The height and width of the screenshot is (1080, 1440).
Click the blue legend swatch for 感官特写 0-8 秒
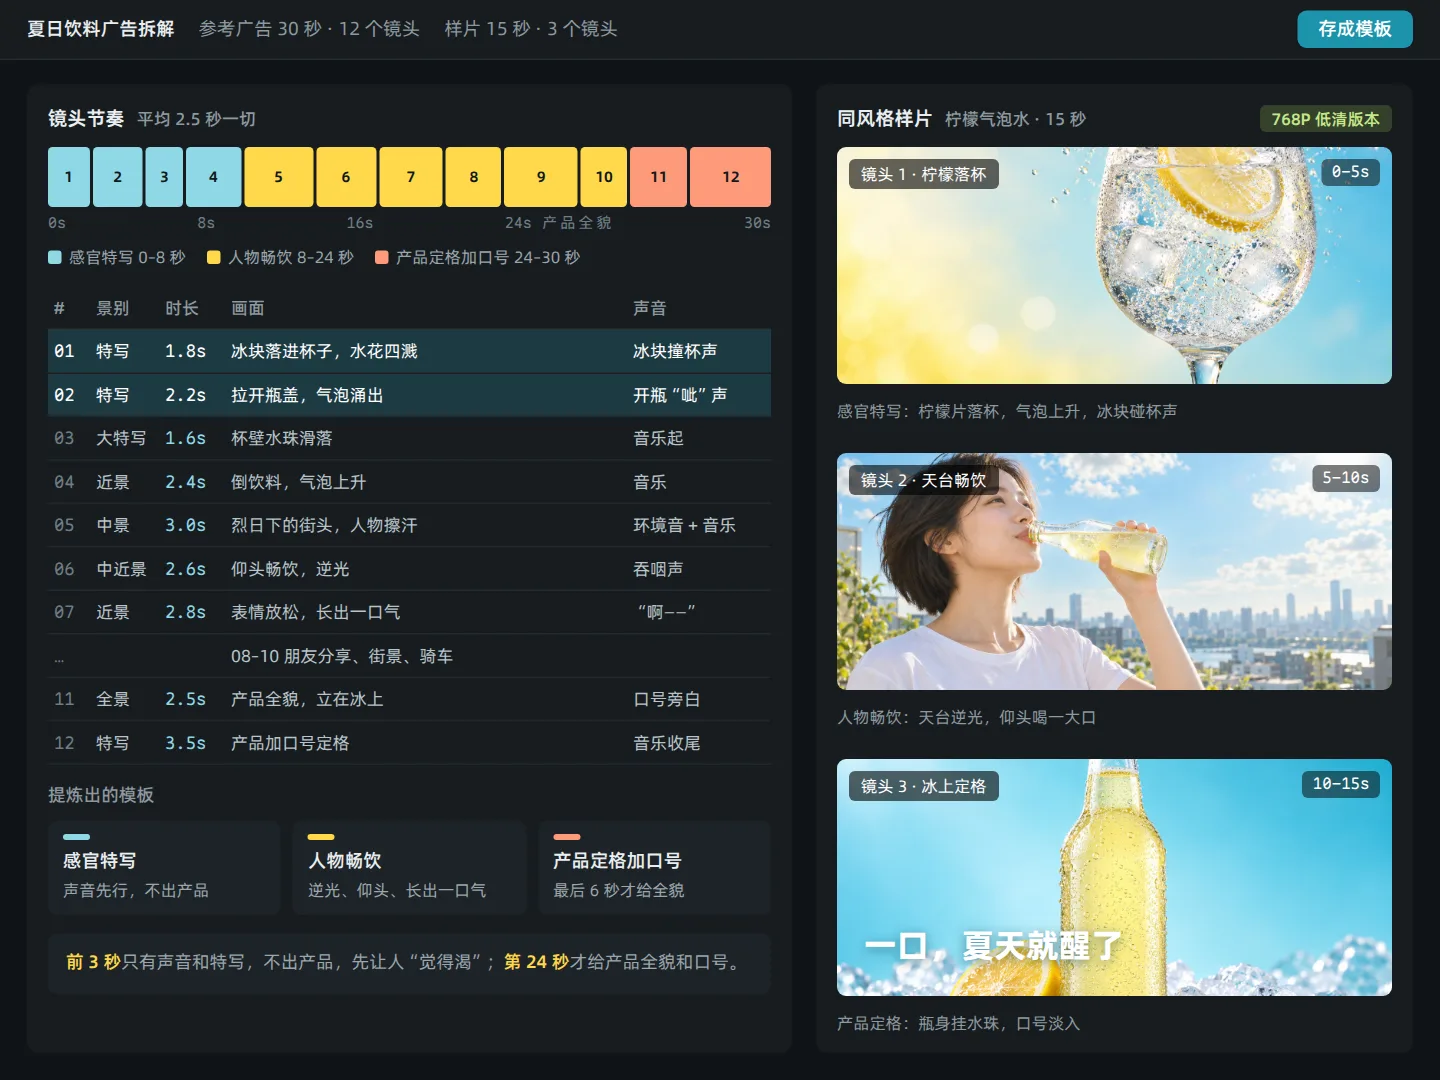[55, 257]
